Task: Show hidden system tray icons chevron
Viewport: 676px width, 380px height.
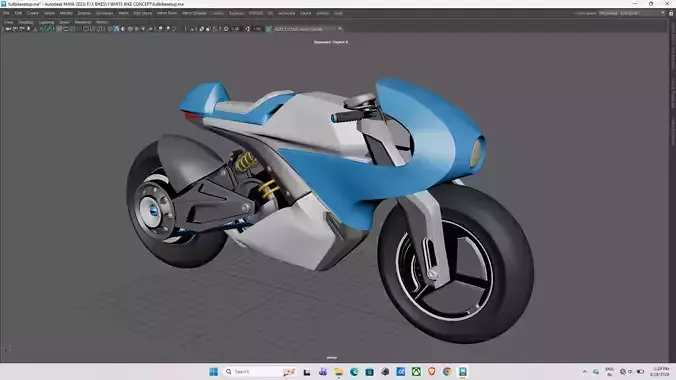Action: (x=585, y=372)
